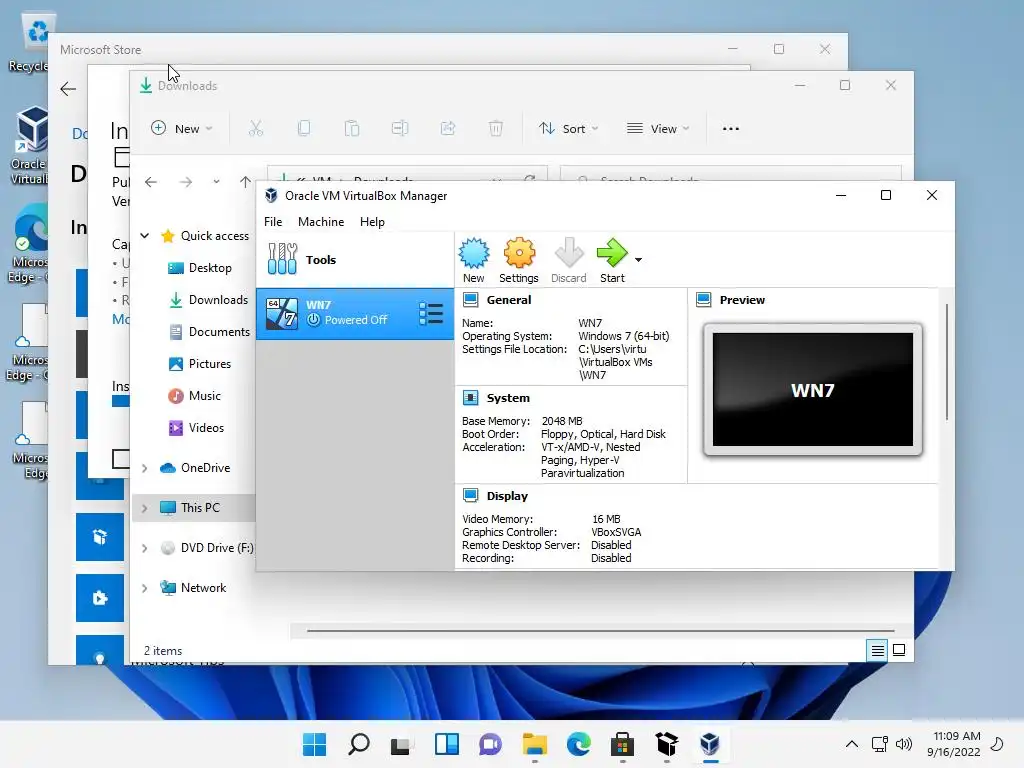This screenshot has width=1024, height=768.
Task: Click the Paste icon in Explorer toolbar
Action: click(x=352, y=129)
